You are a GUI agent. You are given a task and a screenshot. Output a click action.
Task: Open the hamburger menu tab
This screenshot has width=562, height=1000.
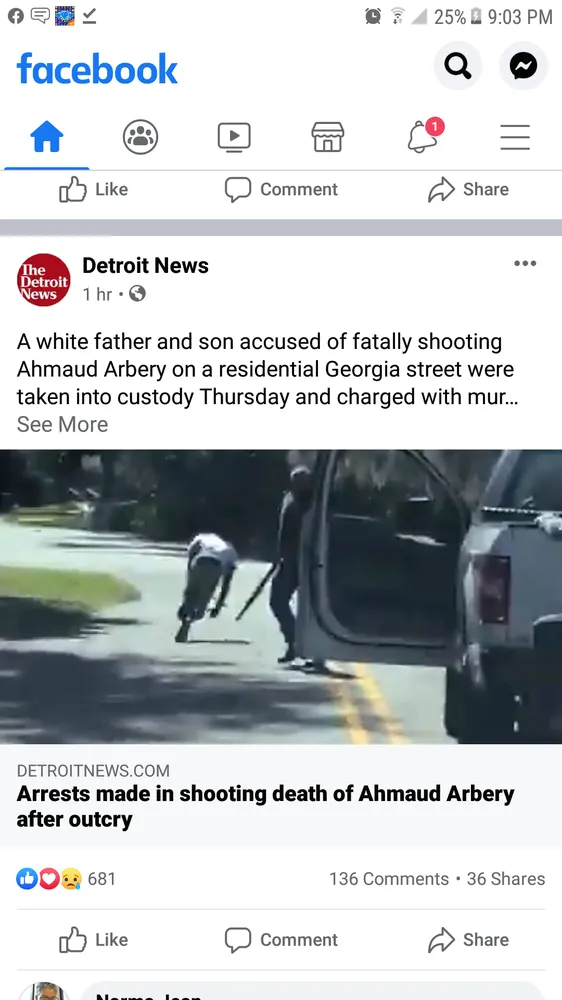[x=515, y=137]
